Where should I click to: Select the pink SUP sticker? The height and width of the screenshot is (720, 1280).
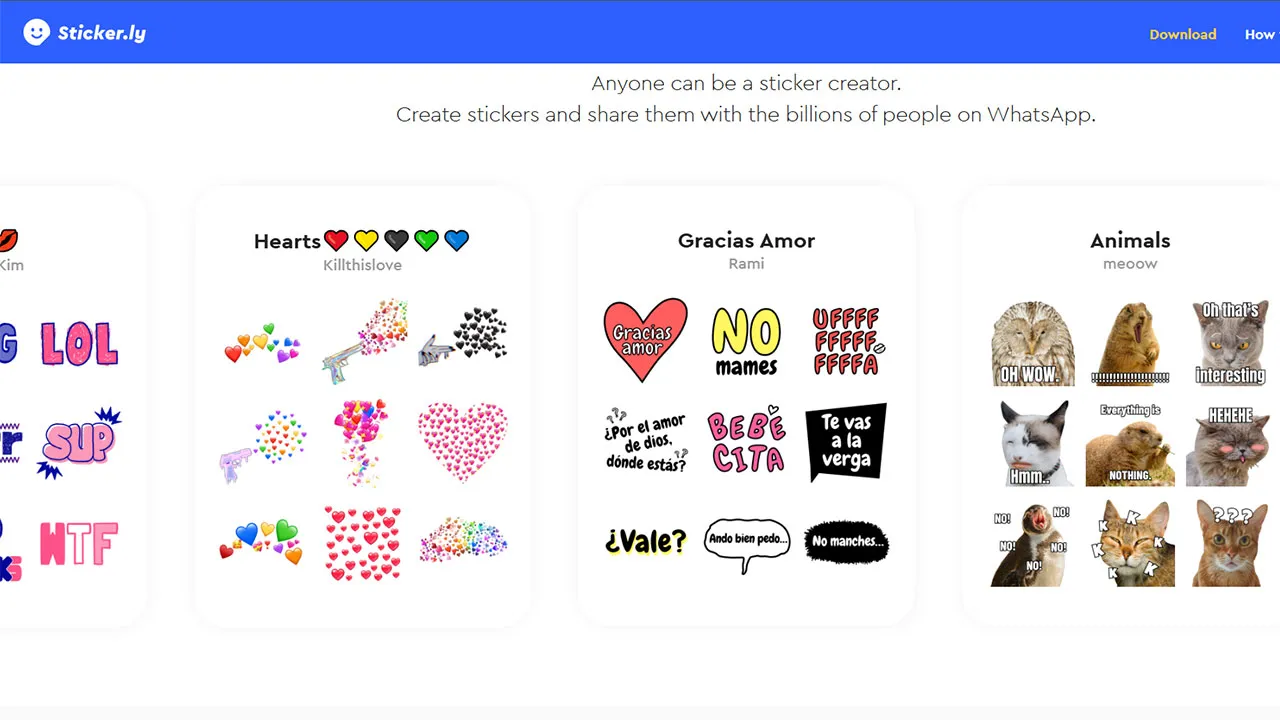pyautogui.click(x=79, y=442)
